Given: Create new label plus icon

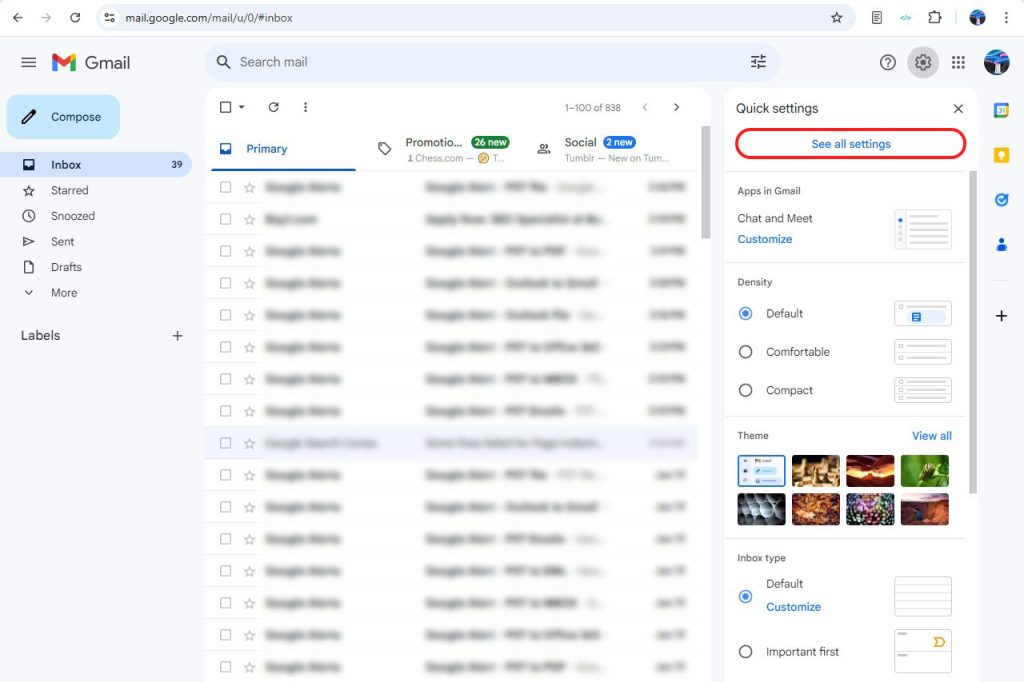Looking at the screenshot, I should (178, 336).
